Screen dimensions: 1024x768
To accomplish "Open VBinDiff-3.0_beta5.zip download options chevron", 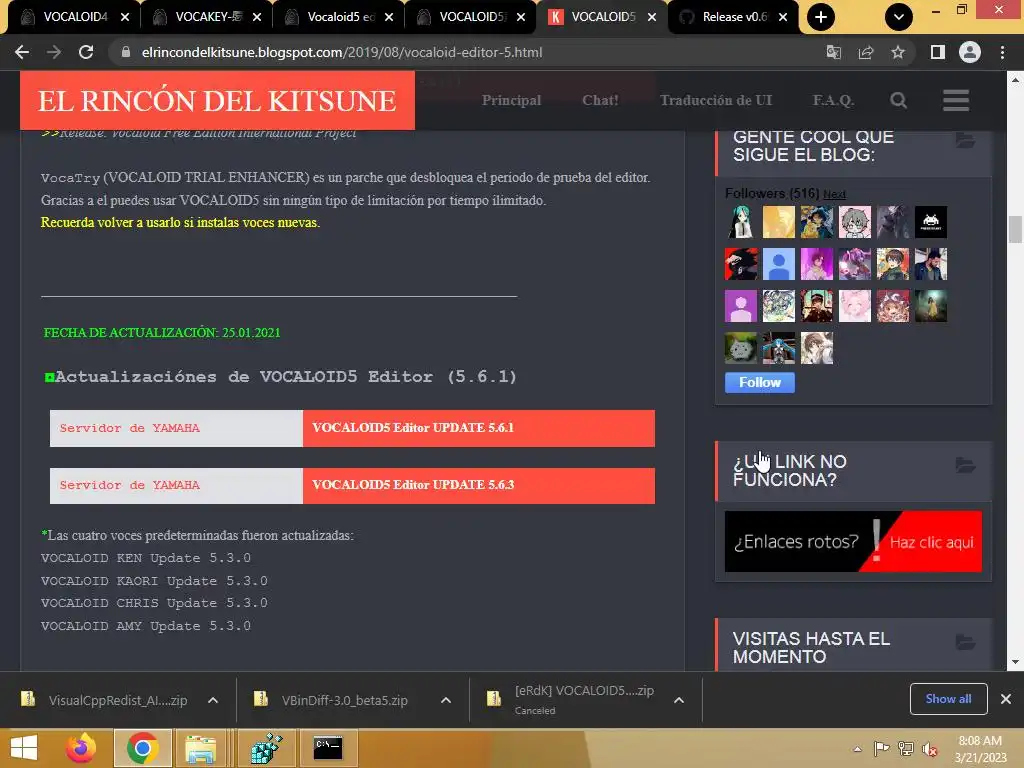I will tap(446, 700).
